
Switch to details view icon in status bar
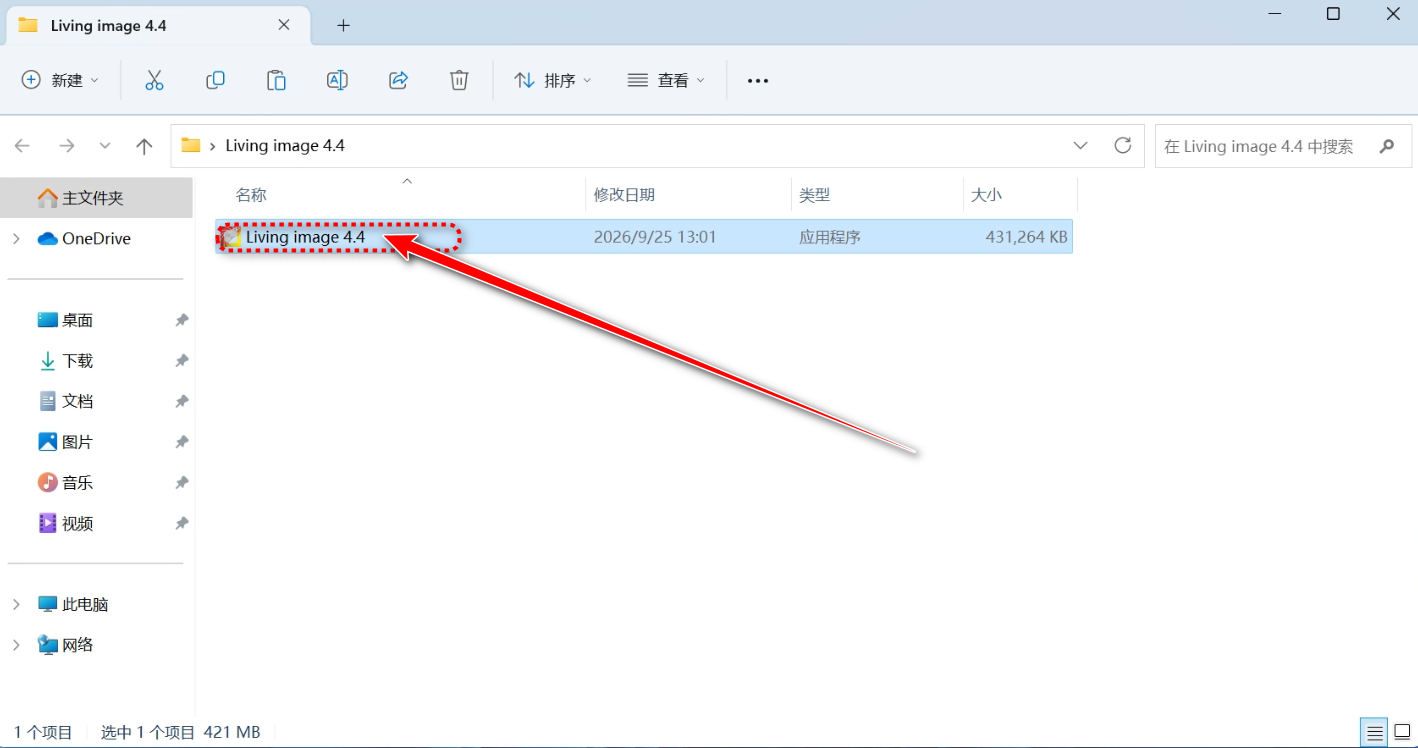pyautogui.click(x=1374, y=733)
